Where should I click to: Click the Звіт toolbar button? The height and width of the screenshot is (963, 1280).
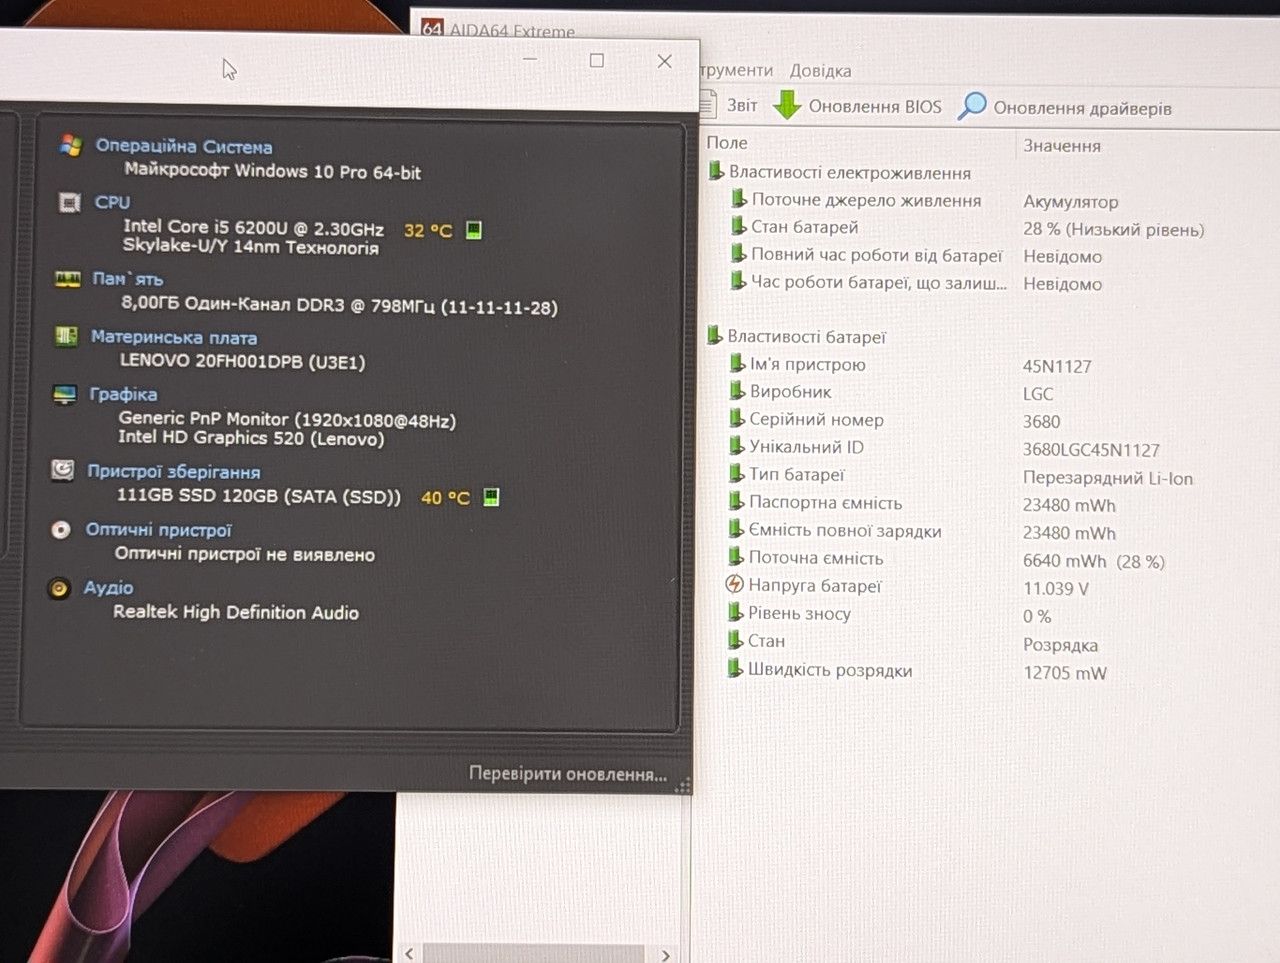coord(729,104)
